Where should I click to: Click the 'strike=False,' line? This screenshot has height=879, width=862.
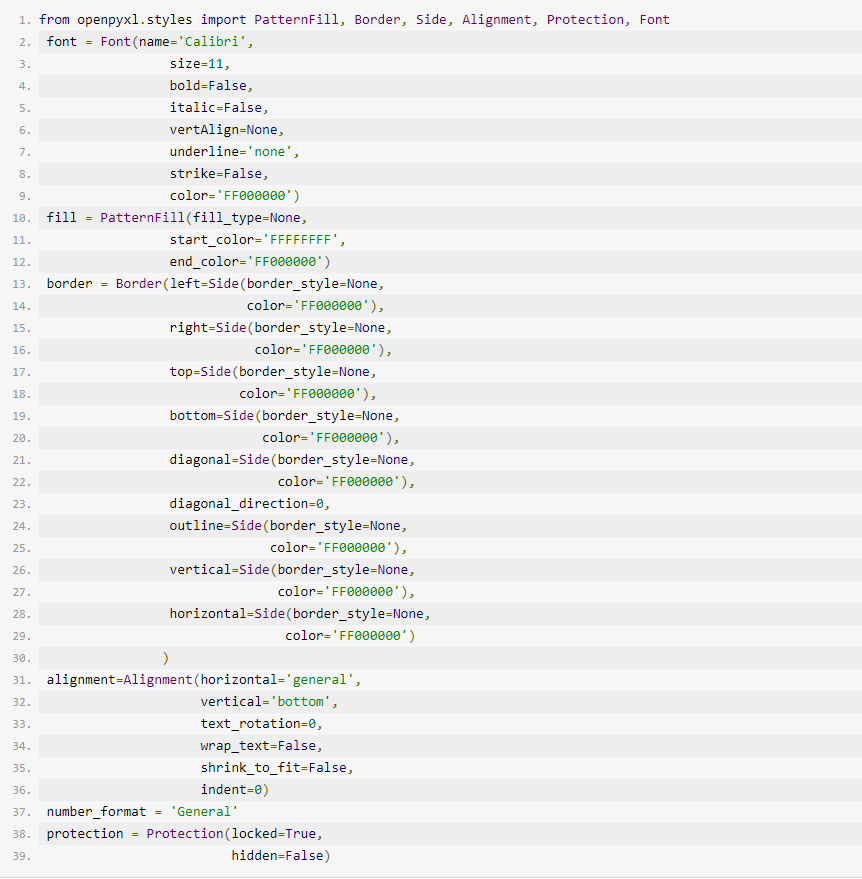[219, 174]
